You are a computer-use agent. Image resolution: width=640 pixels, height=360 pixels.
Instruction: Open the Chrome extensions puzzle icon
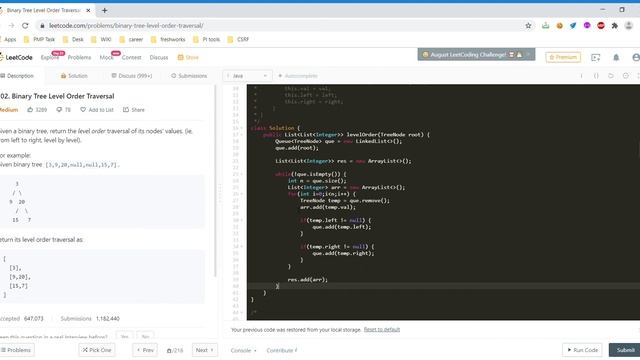615,26
